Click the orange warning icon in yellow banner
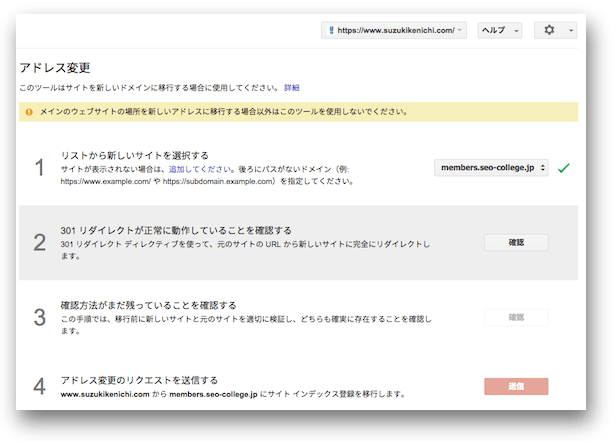This screenshot has height=442, width=616. (29, 112)
